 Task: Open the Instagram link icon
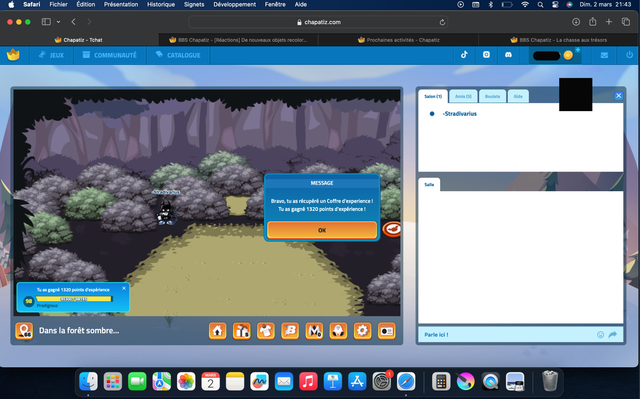pos(486,55)
